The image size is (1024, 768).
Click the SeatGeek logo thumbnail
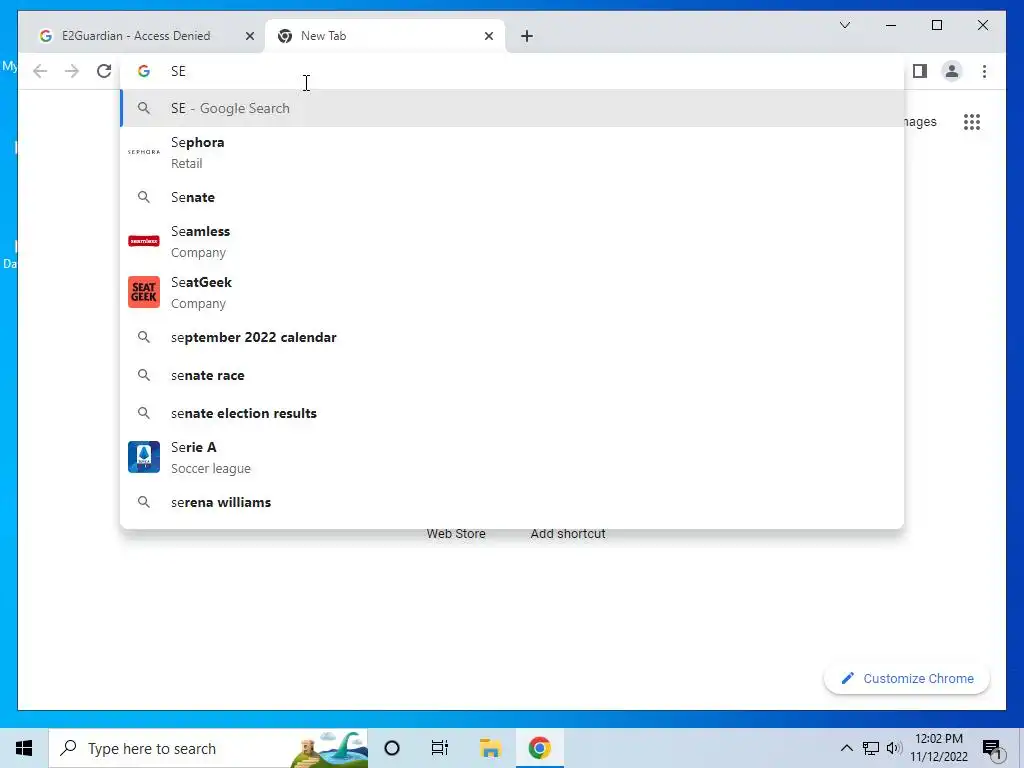[144, 292]
